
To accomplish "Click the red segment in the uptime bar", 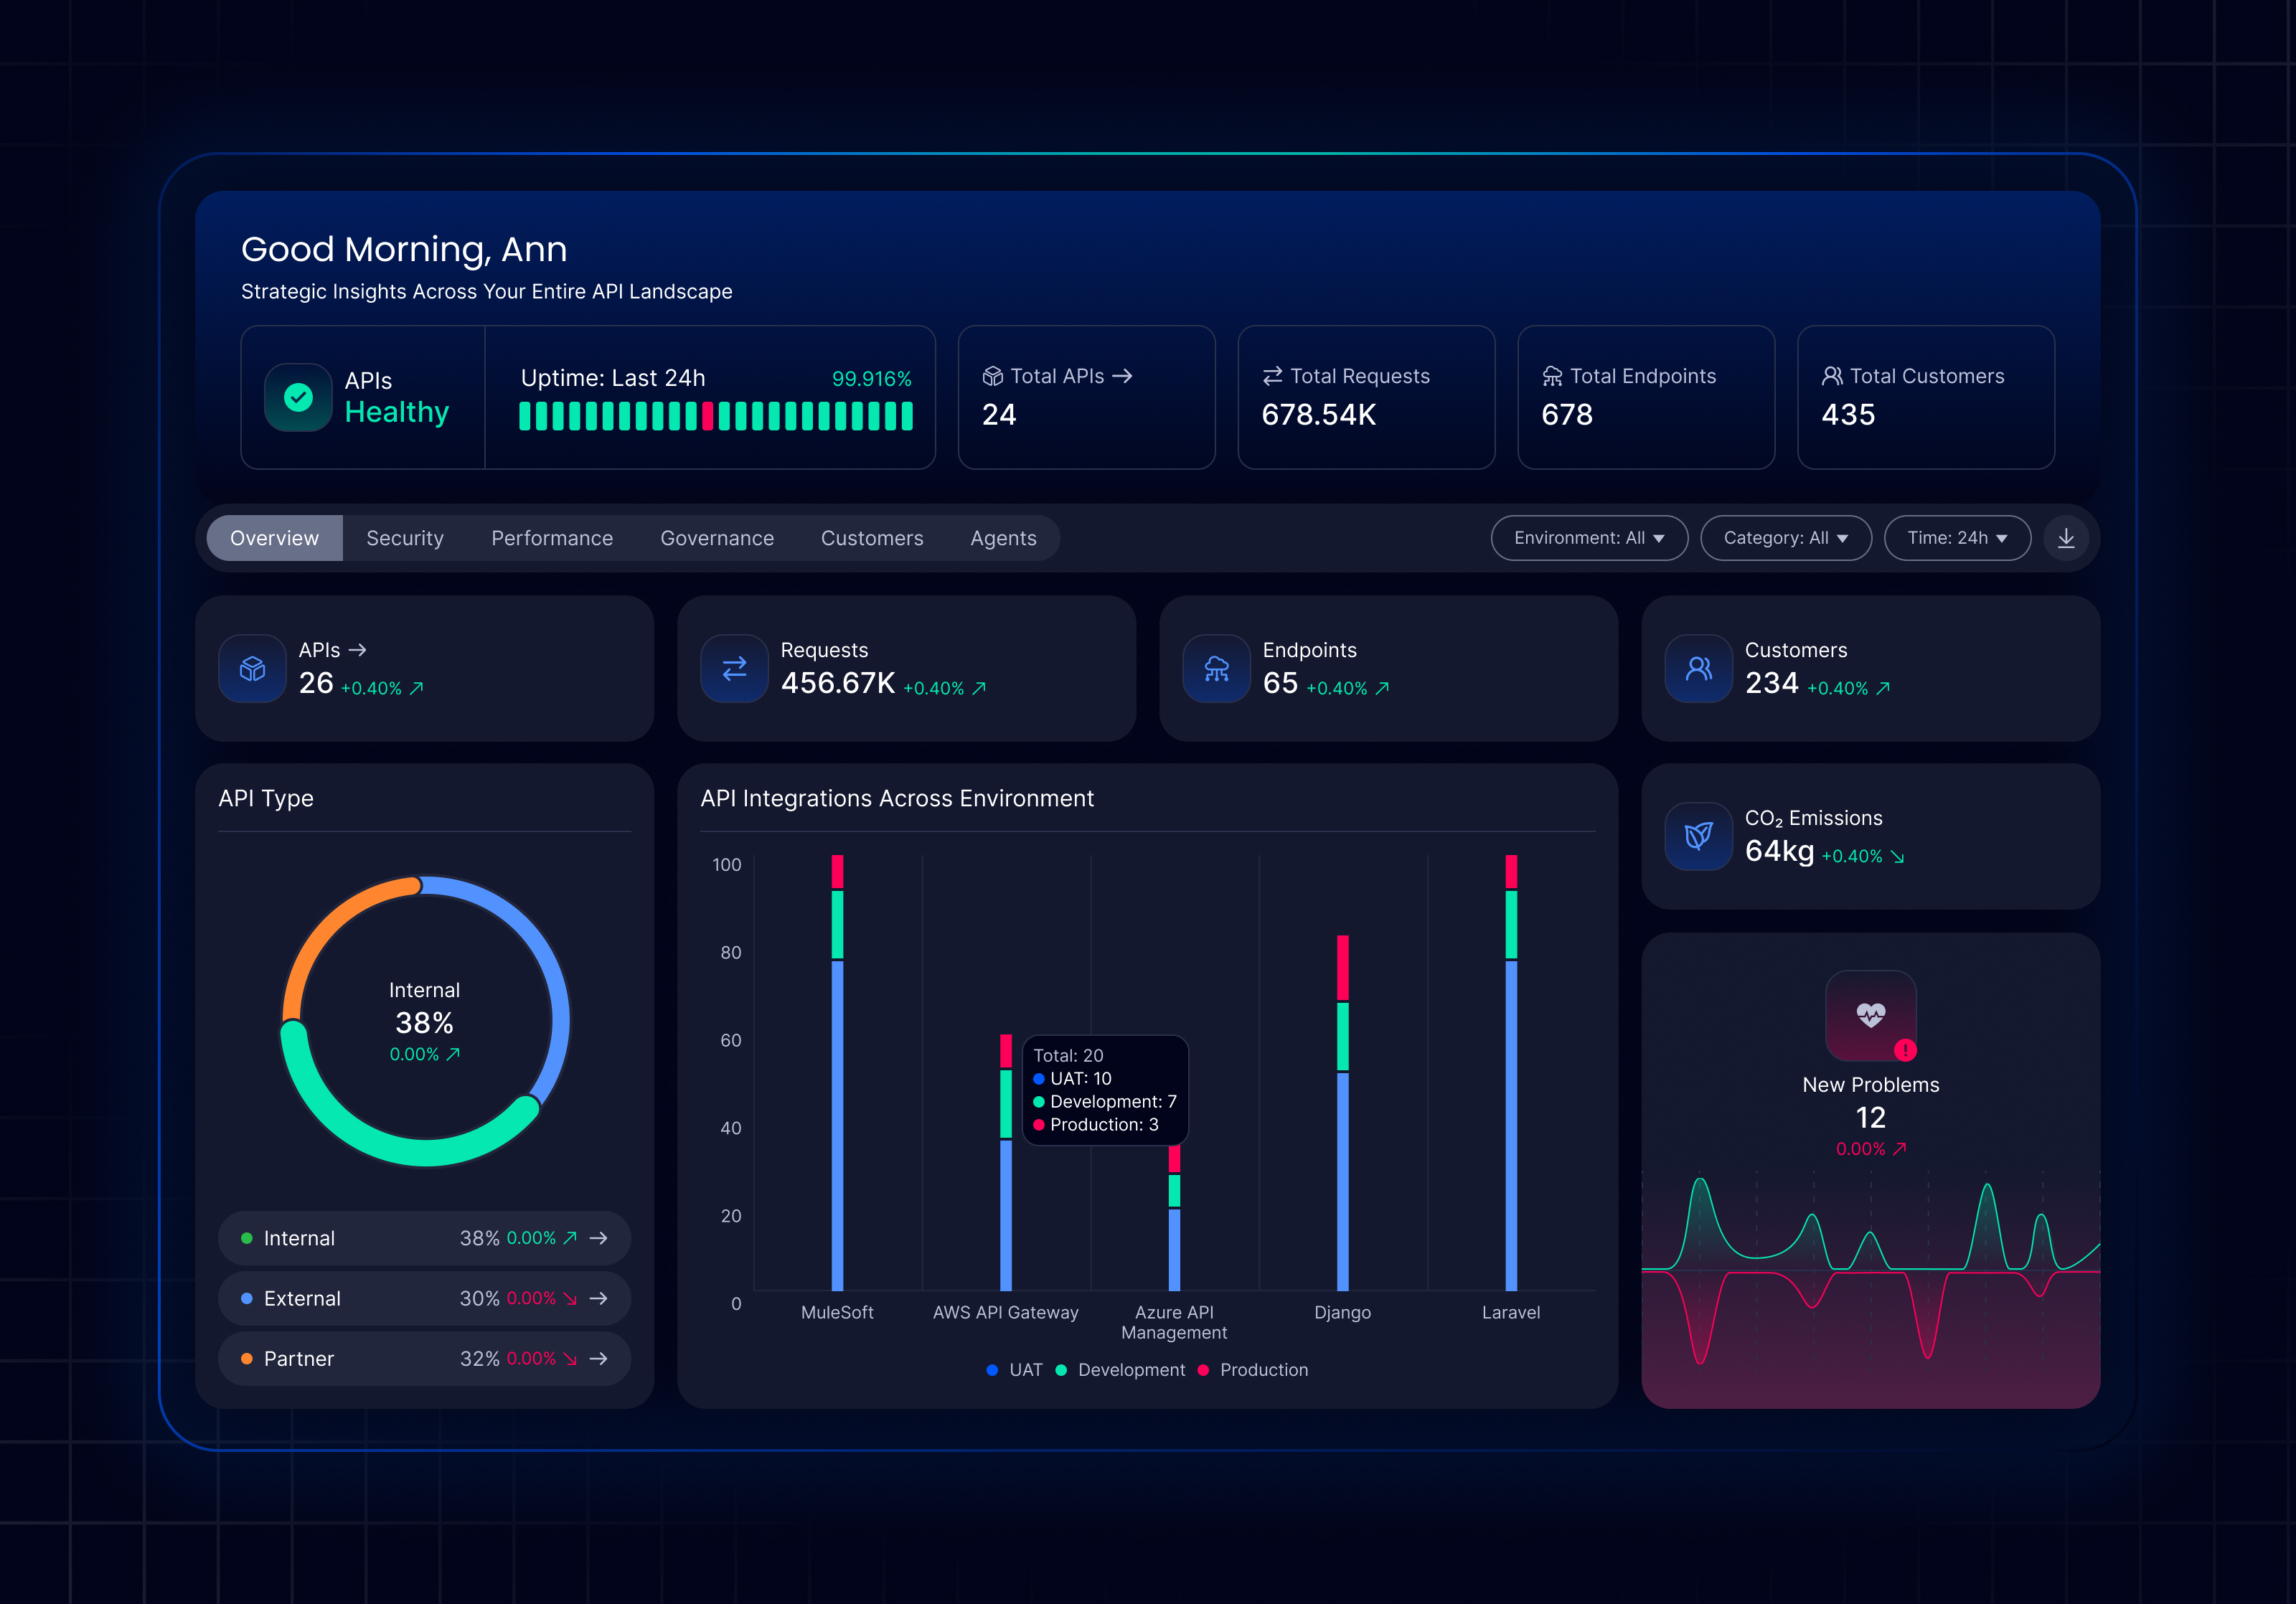I will click(708, 416).
